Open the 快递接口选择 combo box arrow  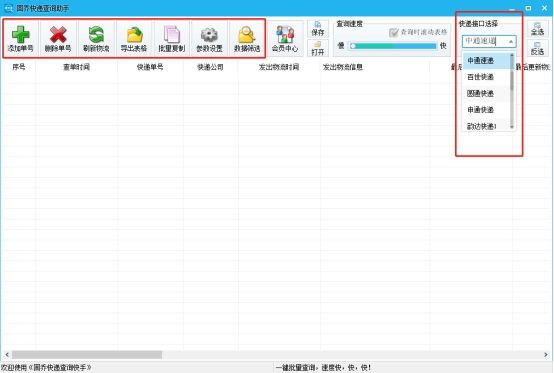(x=511, y=42)
